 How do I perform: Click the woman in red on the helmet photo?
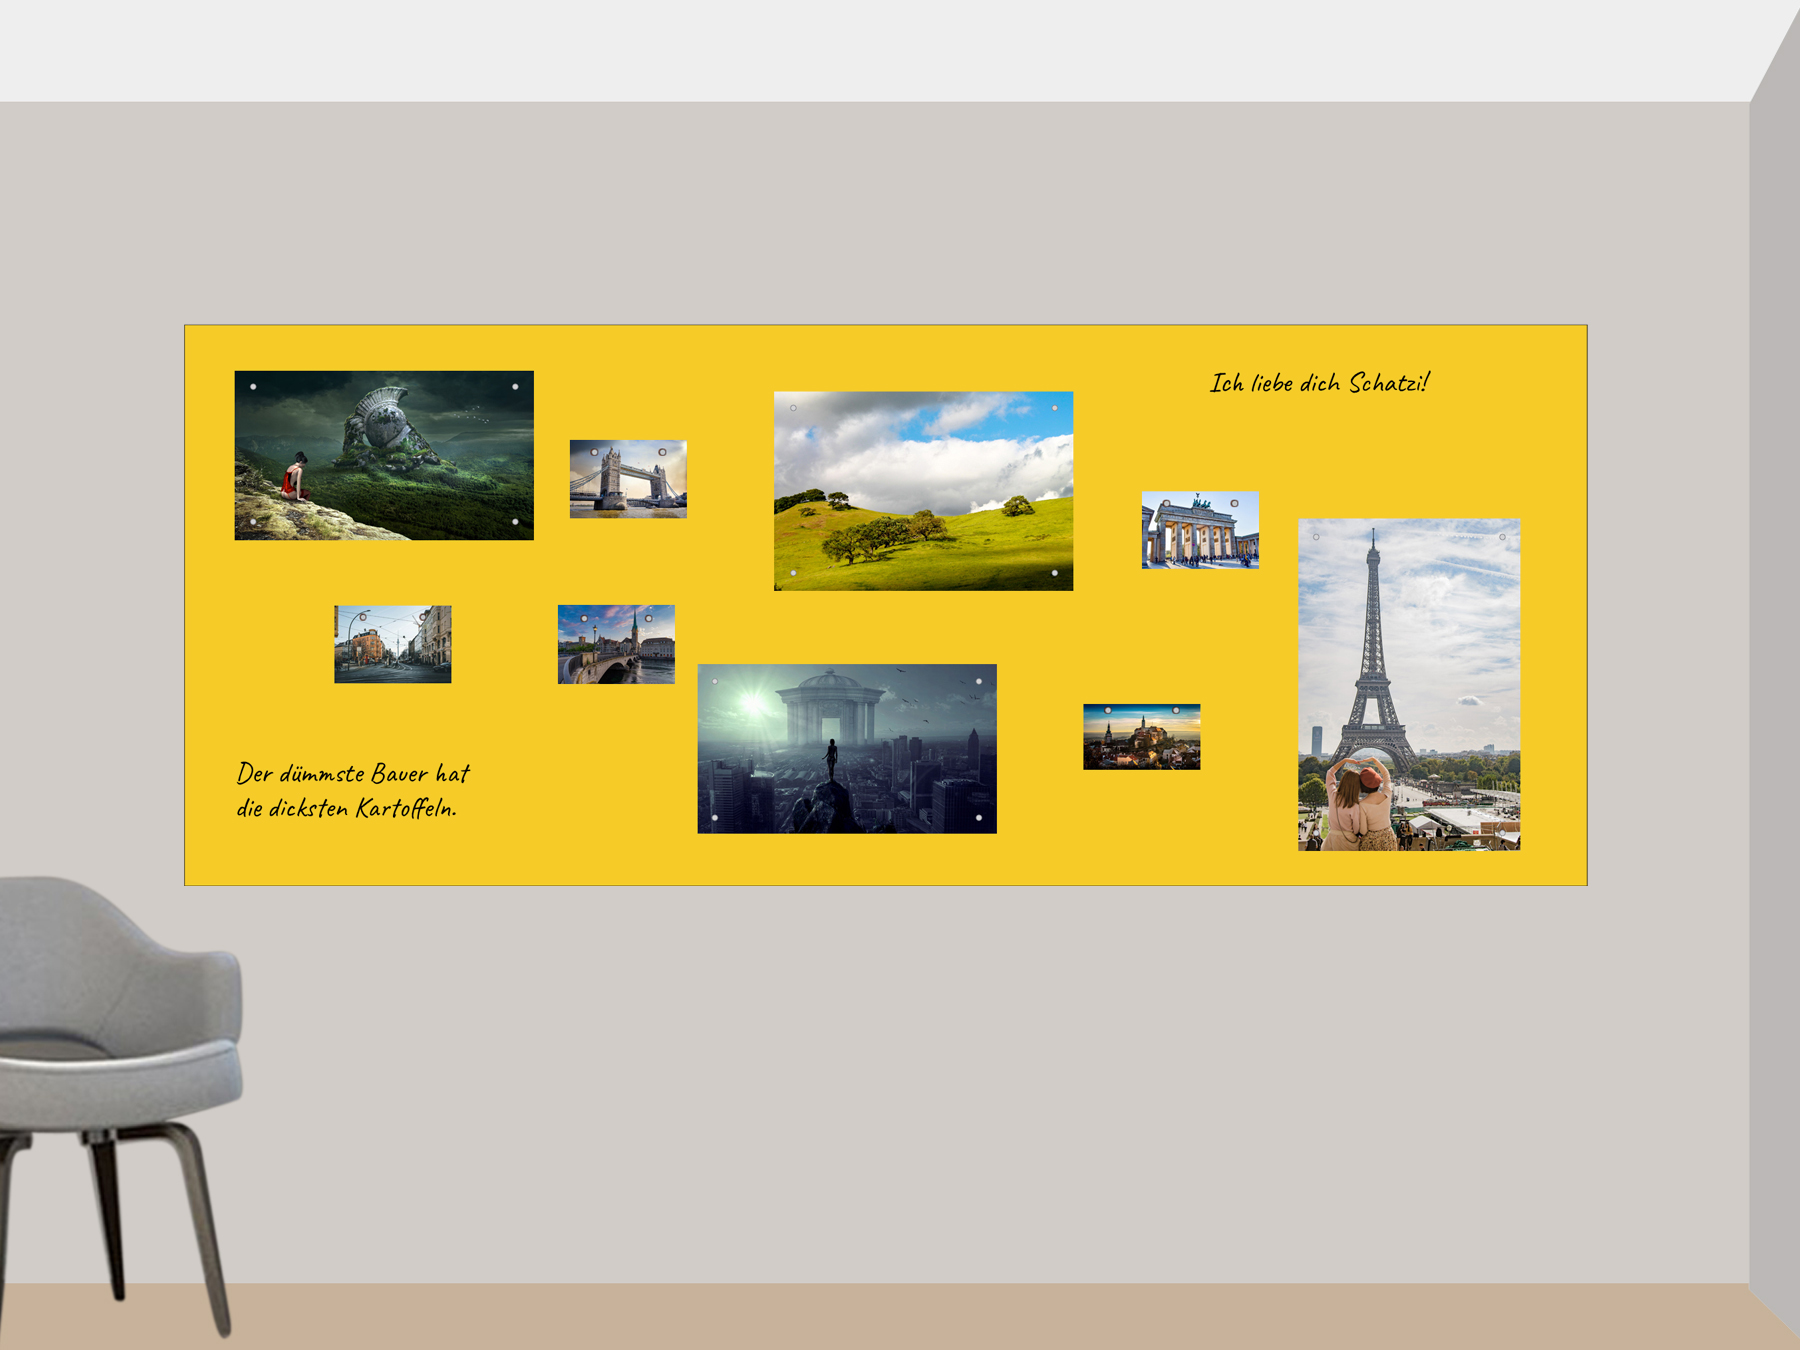coord(294,478)
